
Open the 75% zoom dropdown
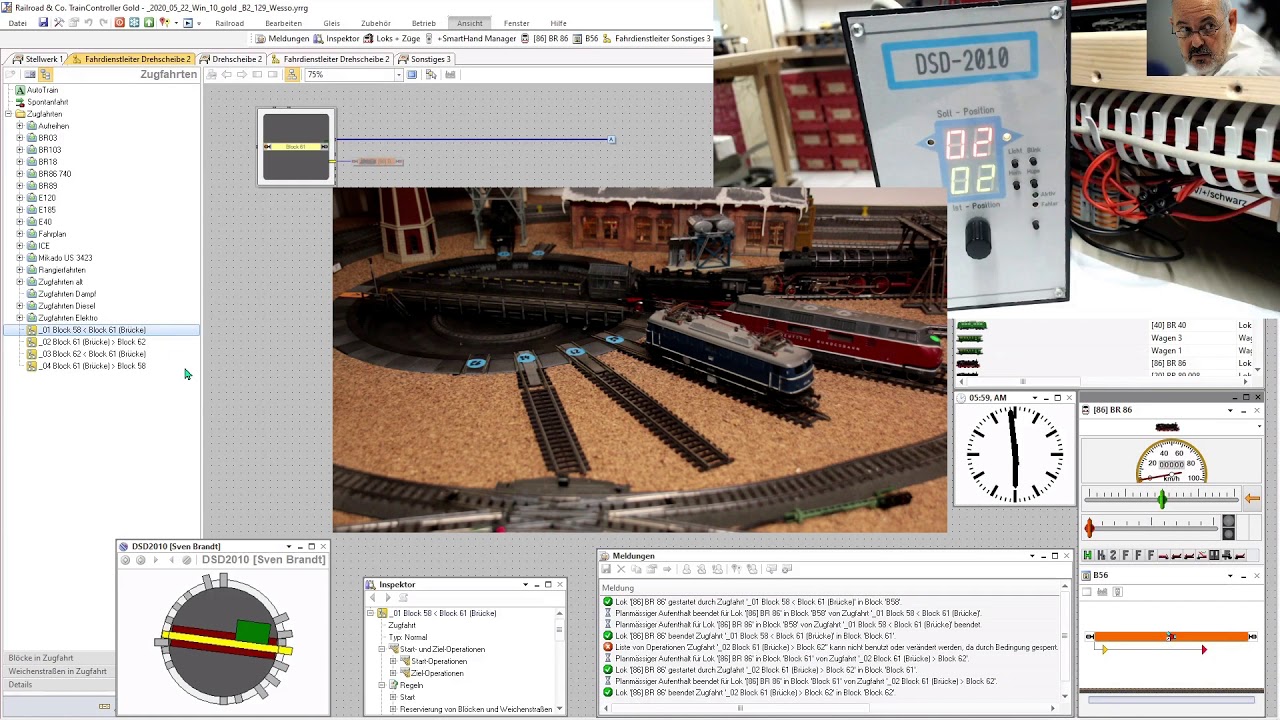tap(398, 75)
